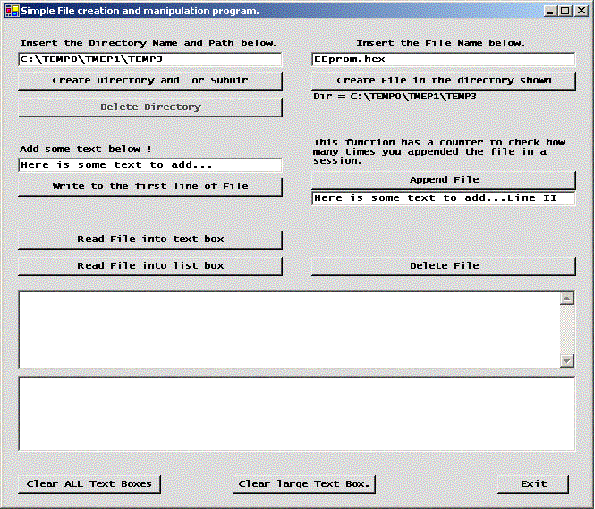Image resolution: width=595 pixels, height=509 pixels.
Task: Click inside the lower list box
Action: click(x=297, y=414)
